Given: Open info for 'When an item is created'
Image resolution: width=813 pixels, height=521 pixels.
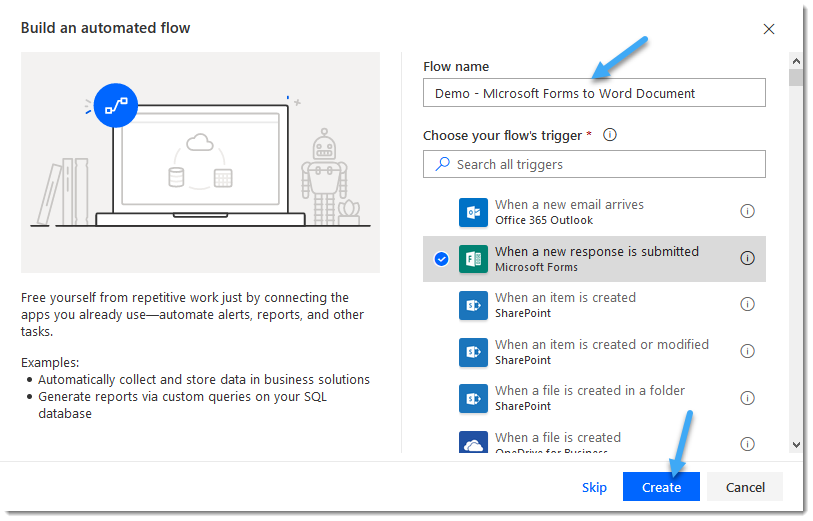Looking at the screenshot, I should point(747,304).
